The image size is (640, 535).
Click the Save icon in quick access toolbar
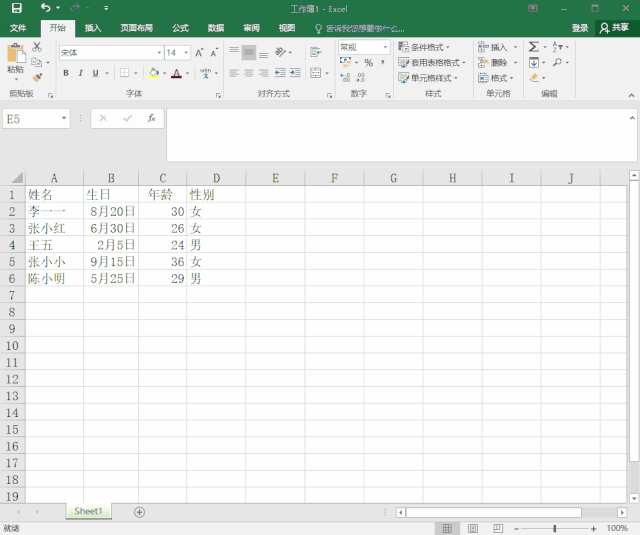coord(16,8)
